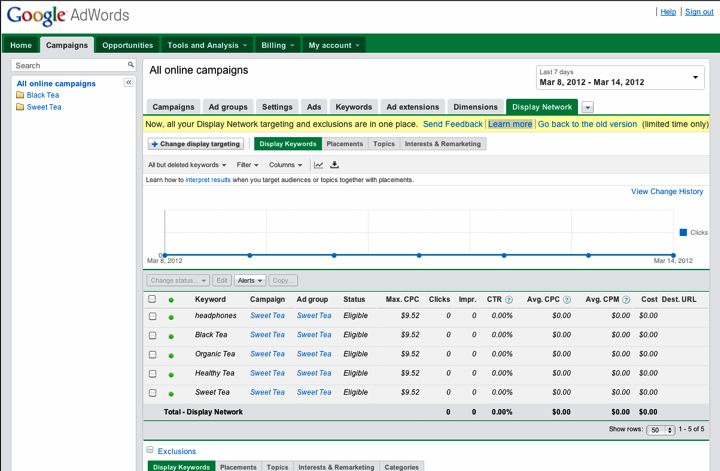Click the Sign out link
Viewport: 720px width, 471px height.
point(699,12)
